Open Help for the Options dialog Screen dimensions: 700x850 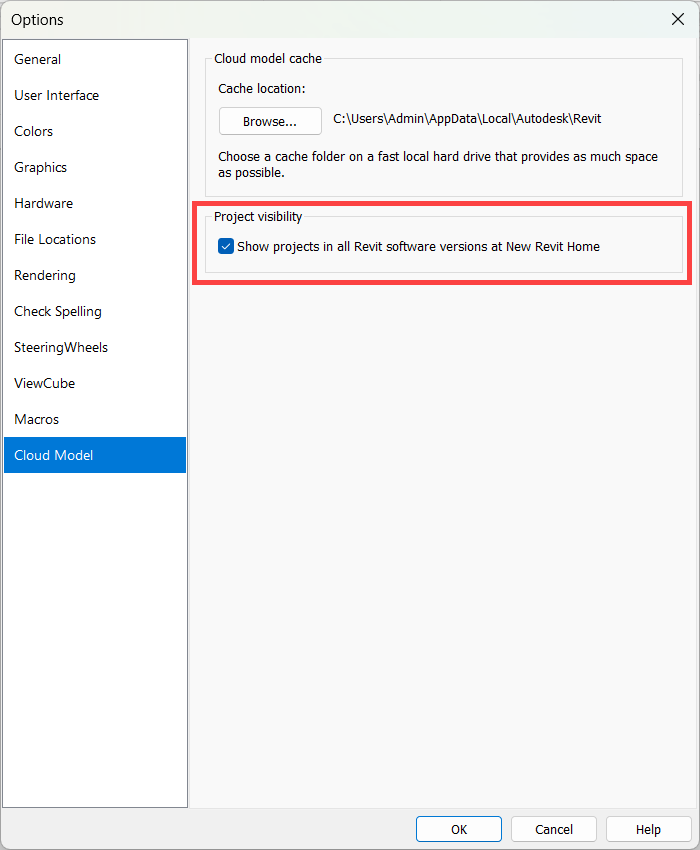648,829
